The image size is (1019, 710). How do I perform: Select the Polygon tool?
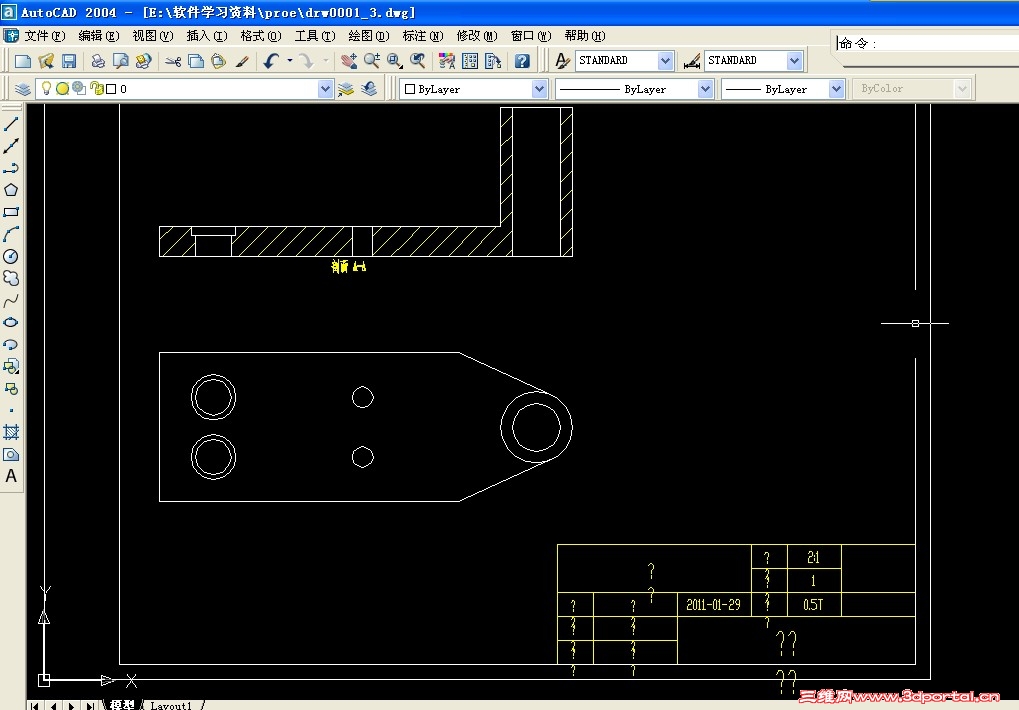11,190
